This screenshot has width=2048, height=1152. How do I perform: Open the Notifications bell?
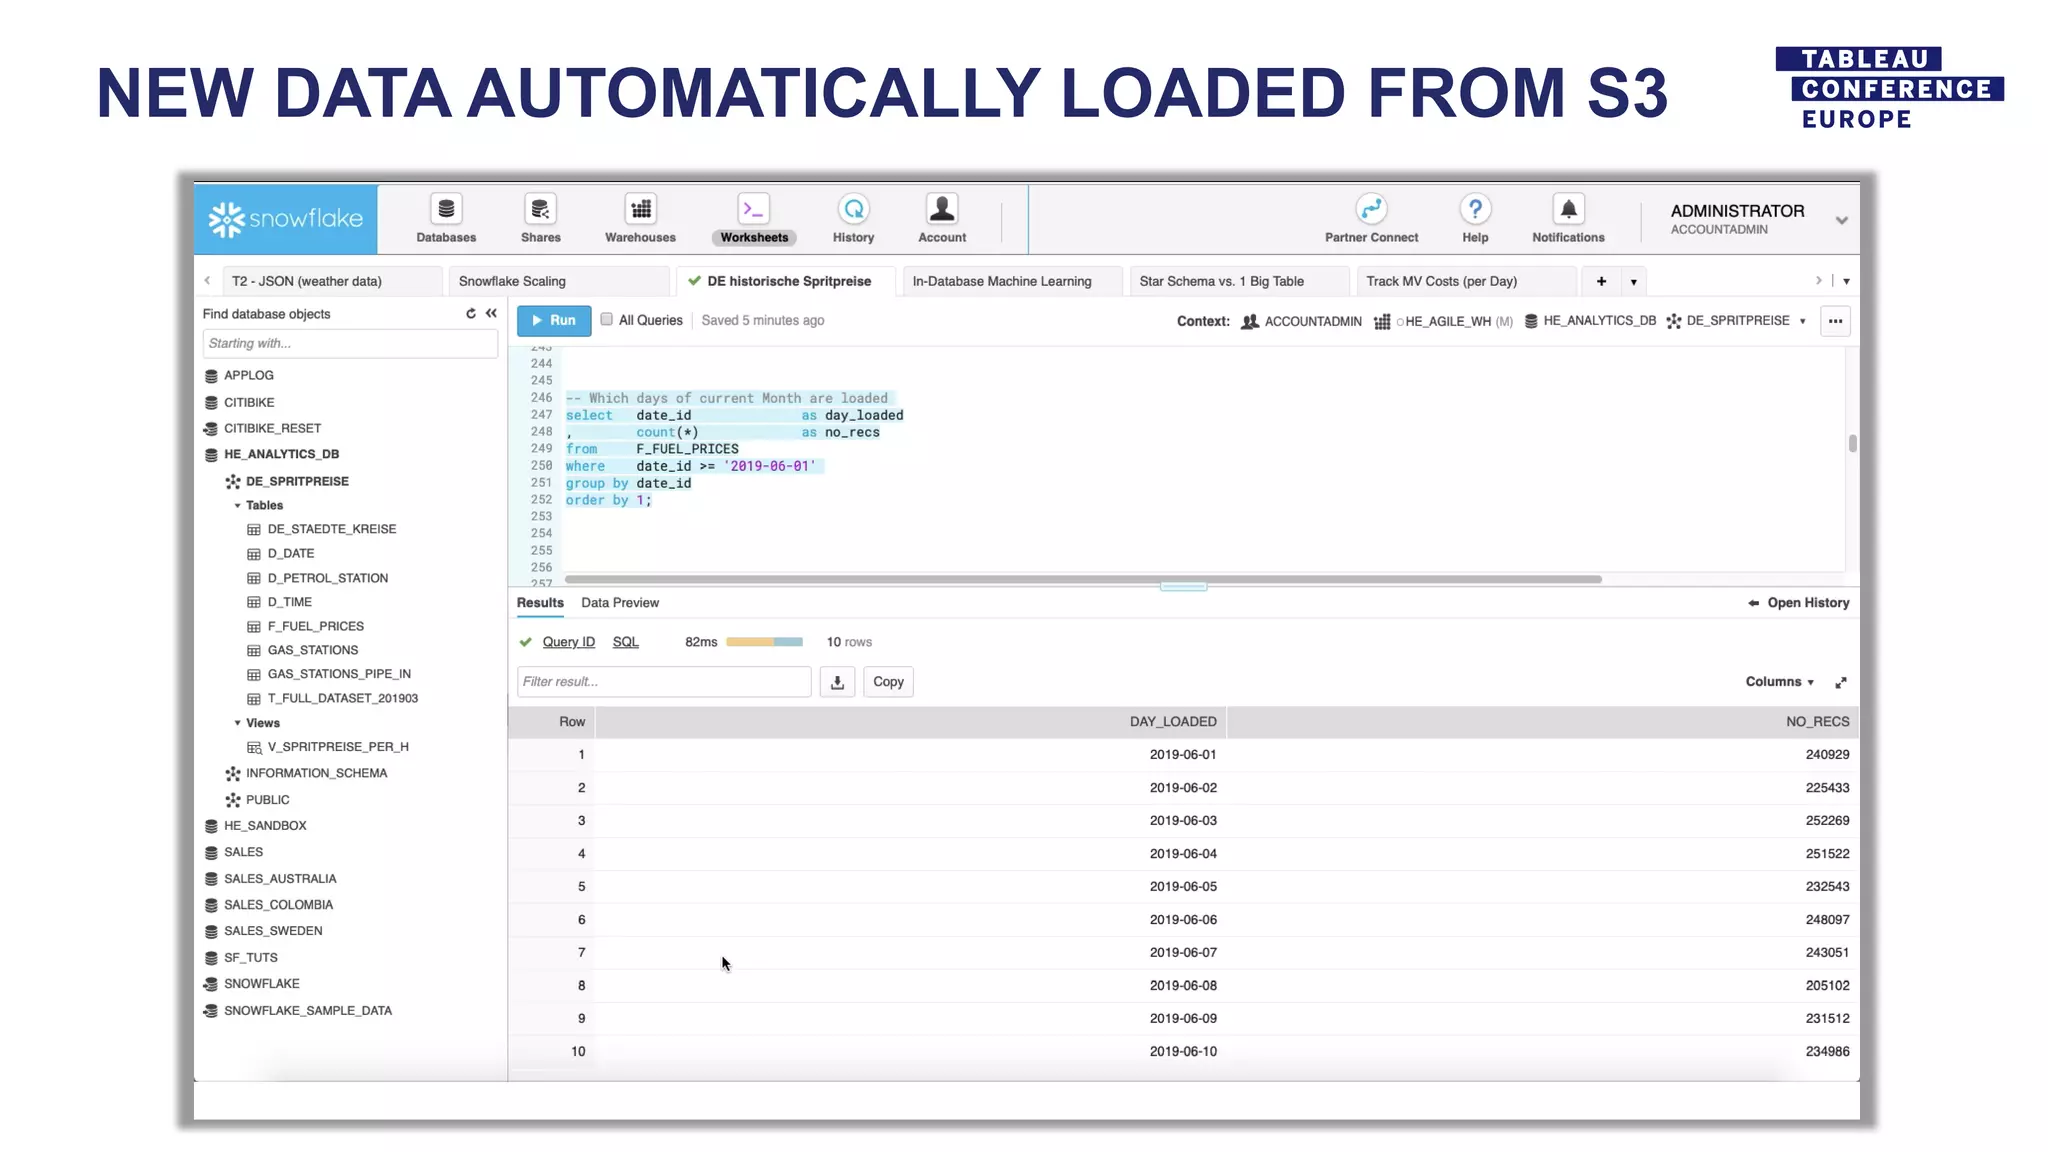point(1568,210)
